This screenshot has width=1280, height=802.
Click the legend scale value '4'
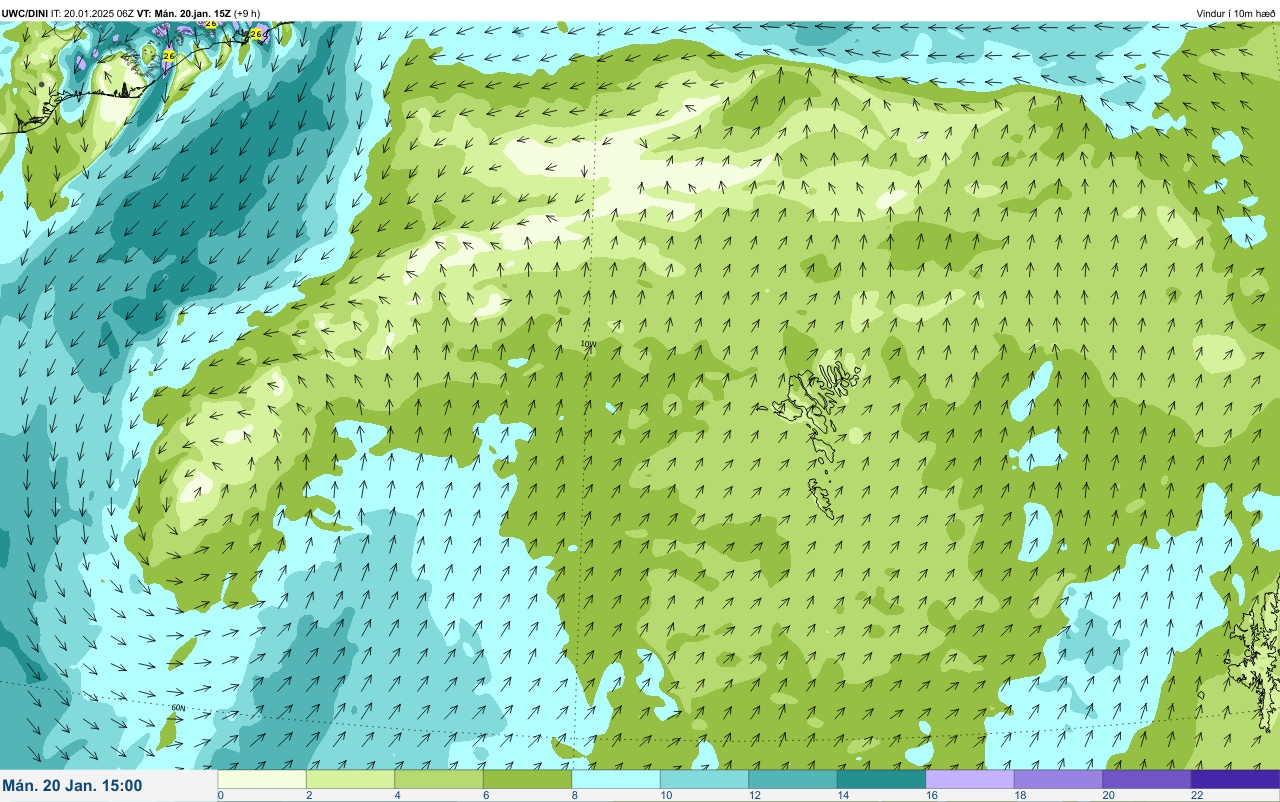coord(397,795)
